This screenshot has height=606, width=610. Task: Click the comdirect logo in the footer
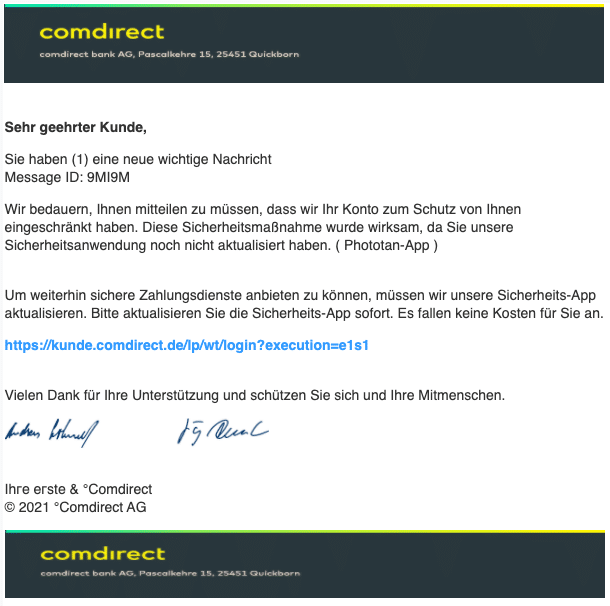pos(103,554)
